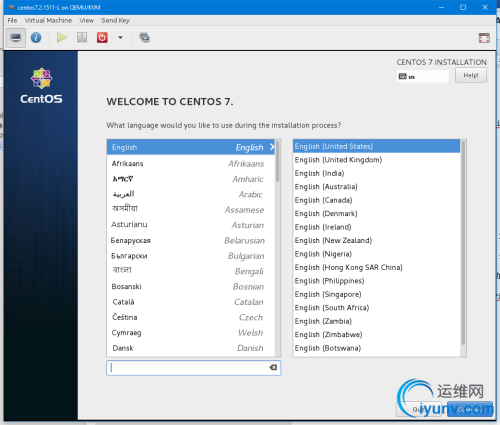Image resolution: width=500 pixels, height=425 pixels.
Task: Choose English (United States) locale
Action: (x=377, y=146)
